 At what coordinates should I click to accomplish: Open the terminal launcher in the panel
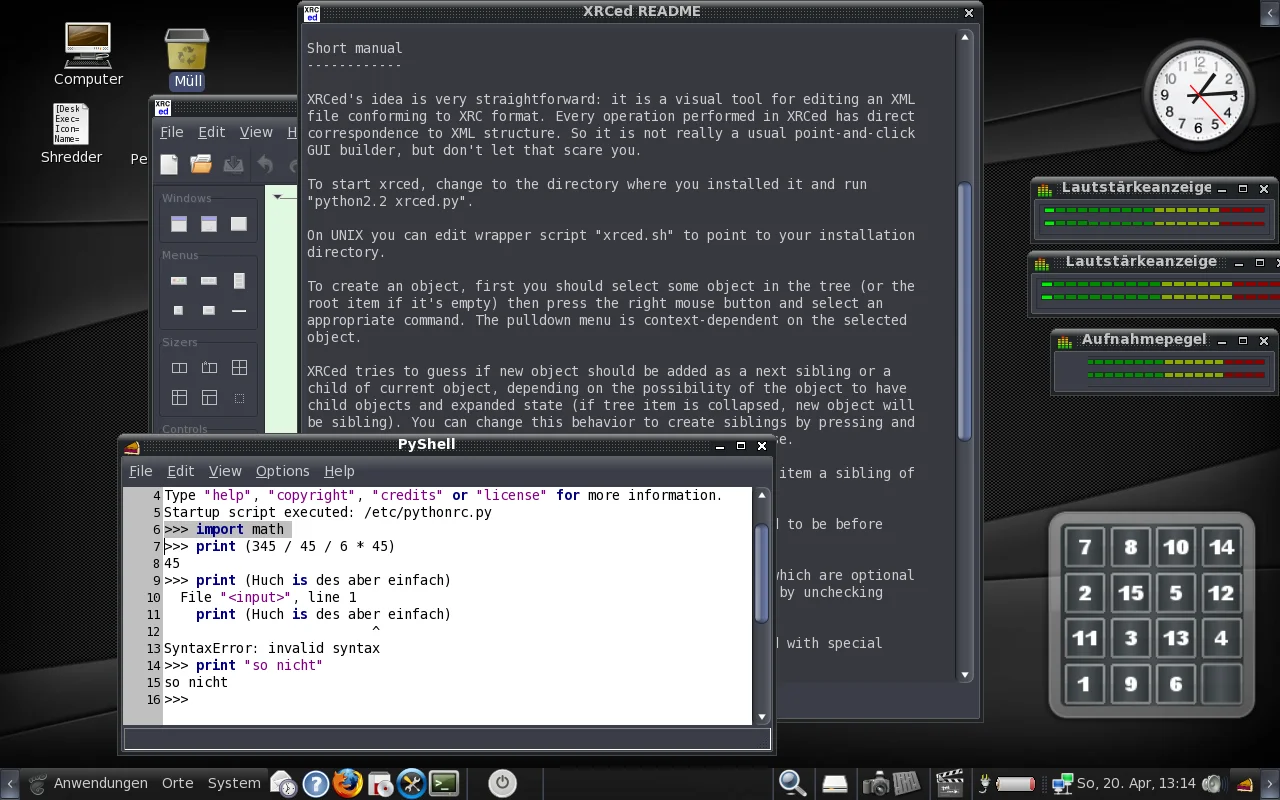point(444,784)
